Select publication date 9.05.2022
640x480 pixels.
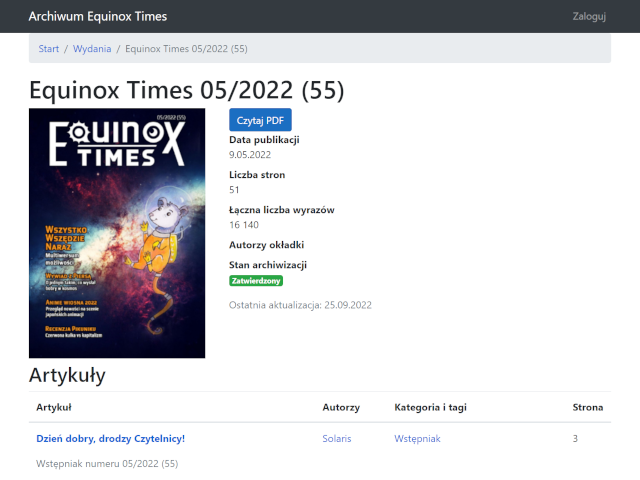[250, 155]
